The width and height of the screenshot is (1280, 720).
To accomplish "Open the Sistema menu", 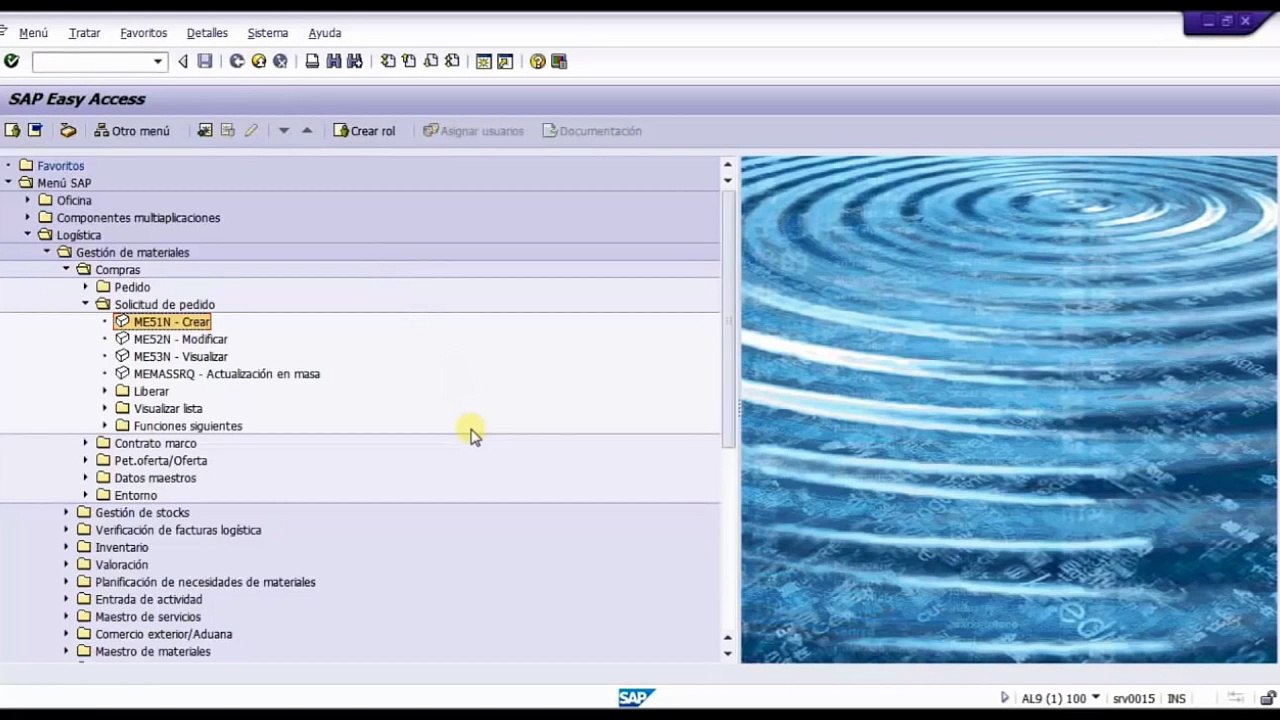I will click(x=267, y=33).
